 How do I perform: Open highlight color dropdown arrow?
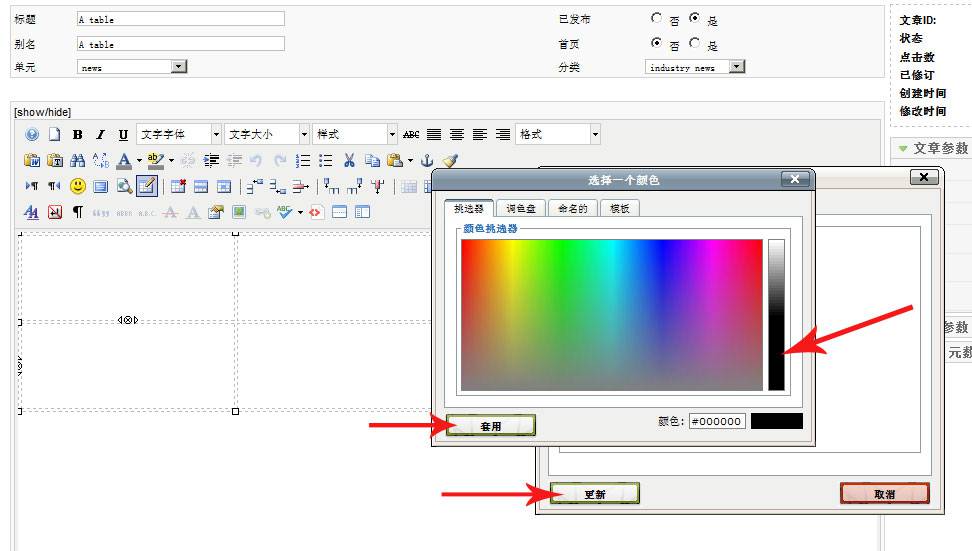click(171, 161)
